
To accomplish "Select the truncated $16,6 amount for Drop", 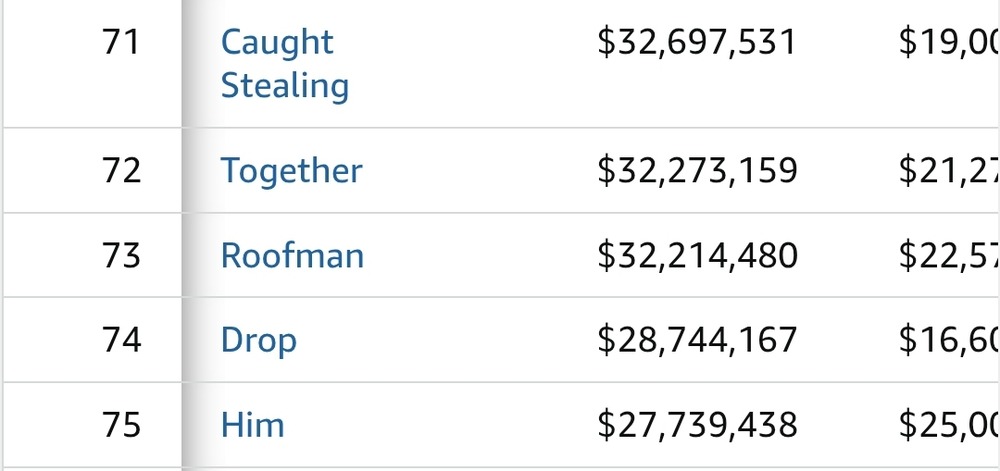I will (x=948, y=340).
